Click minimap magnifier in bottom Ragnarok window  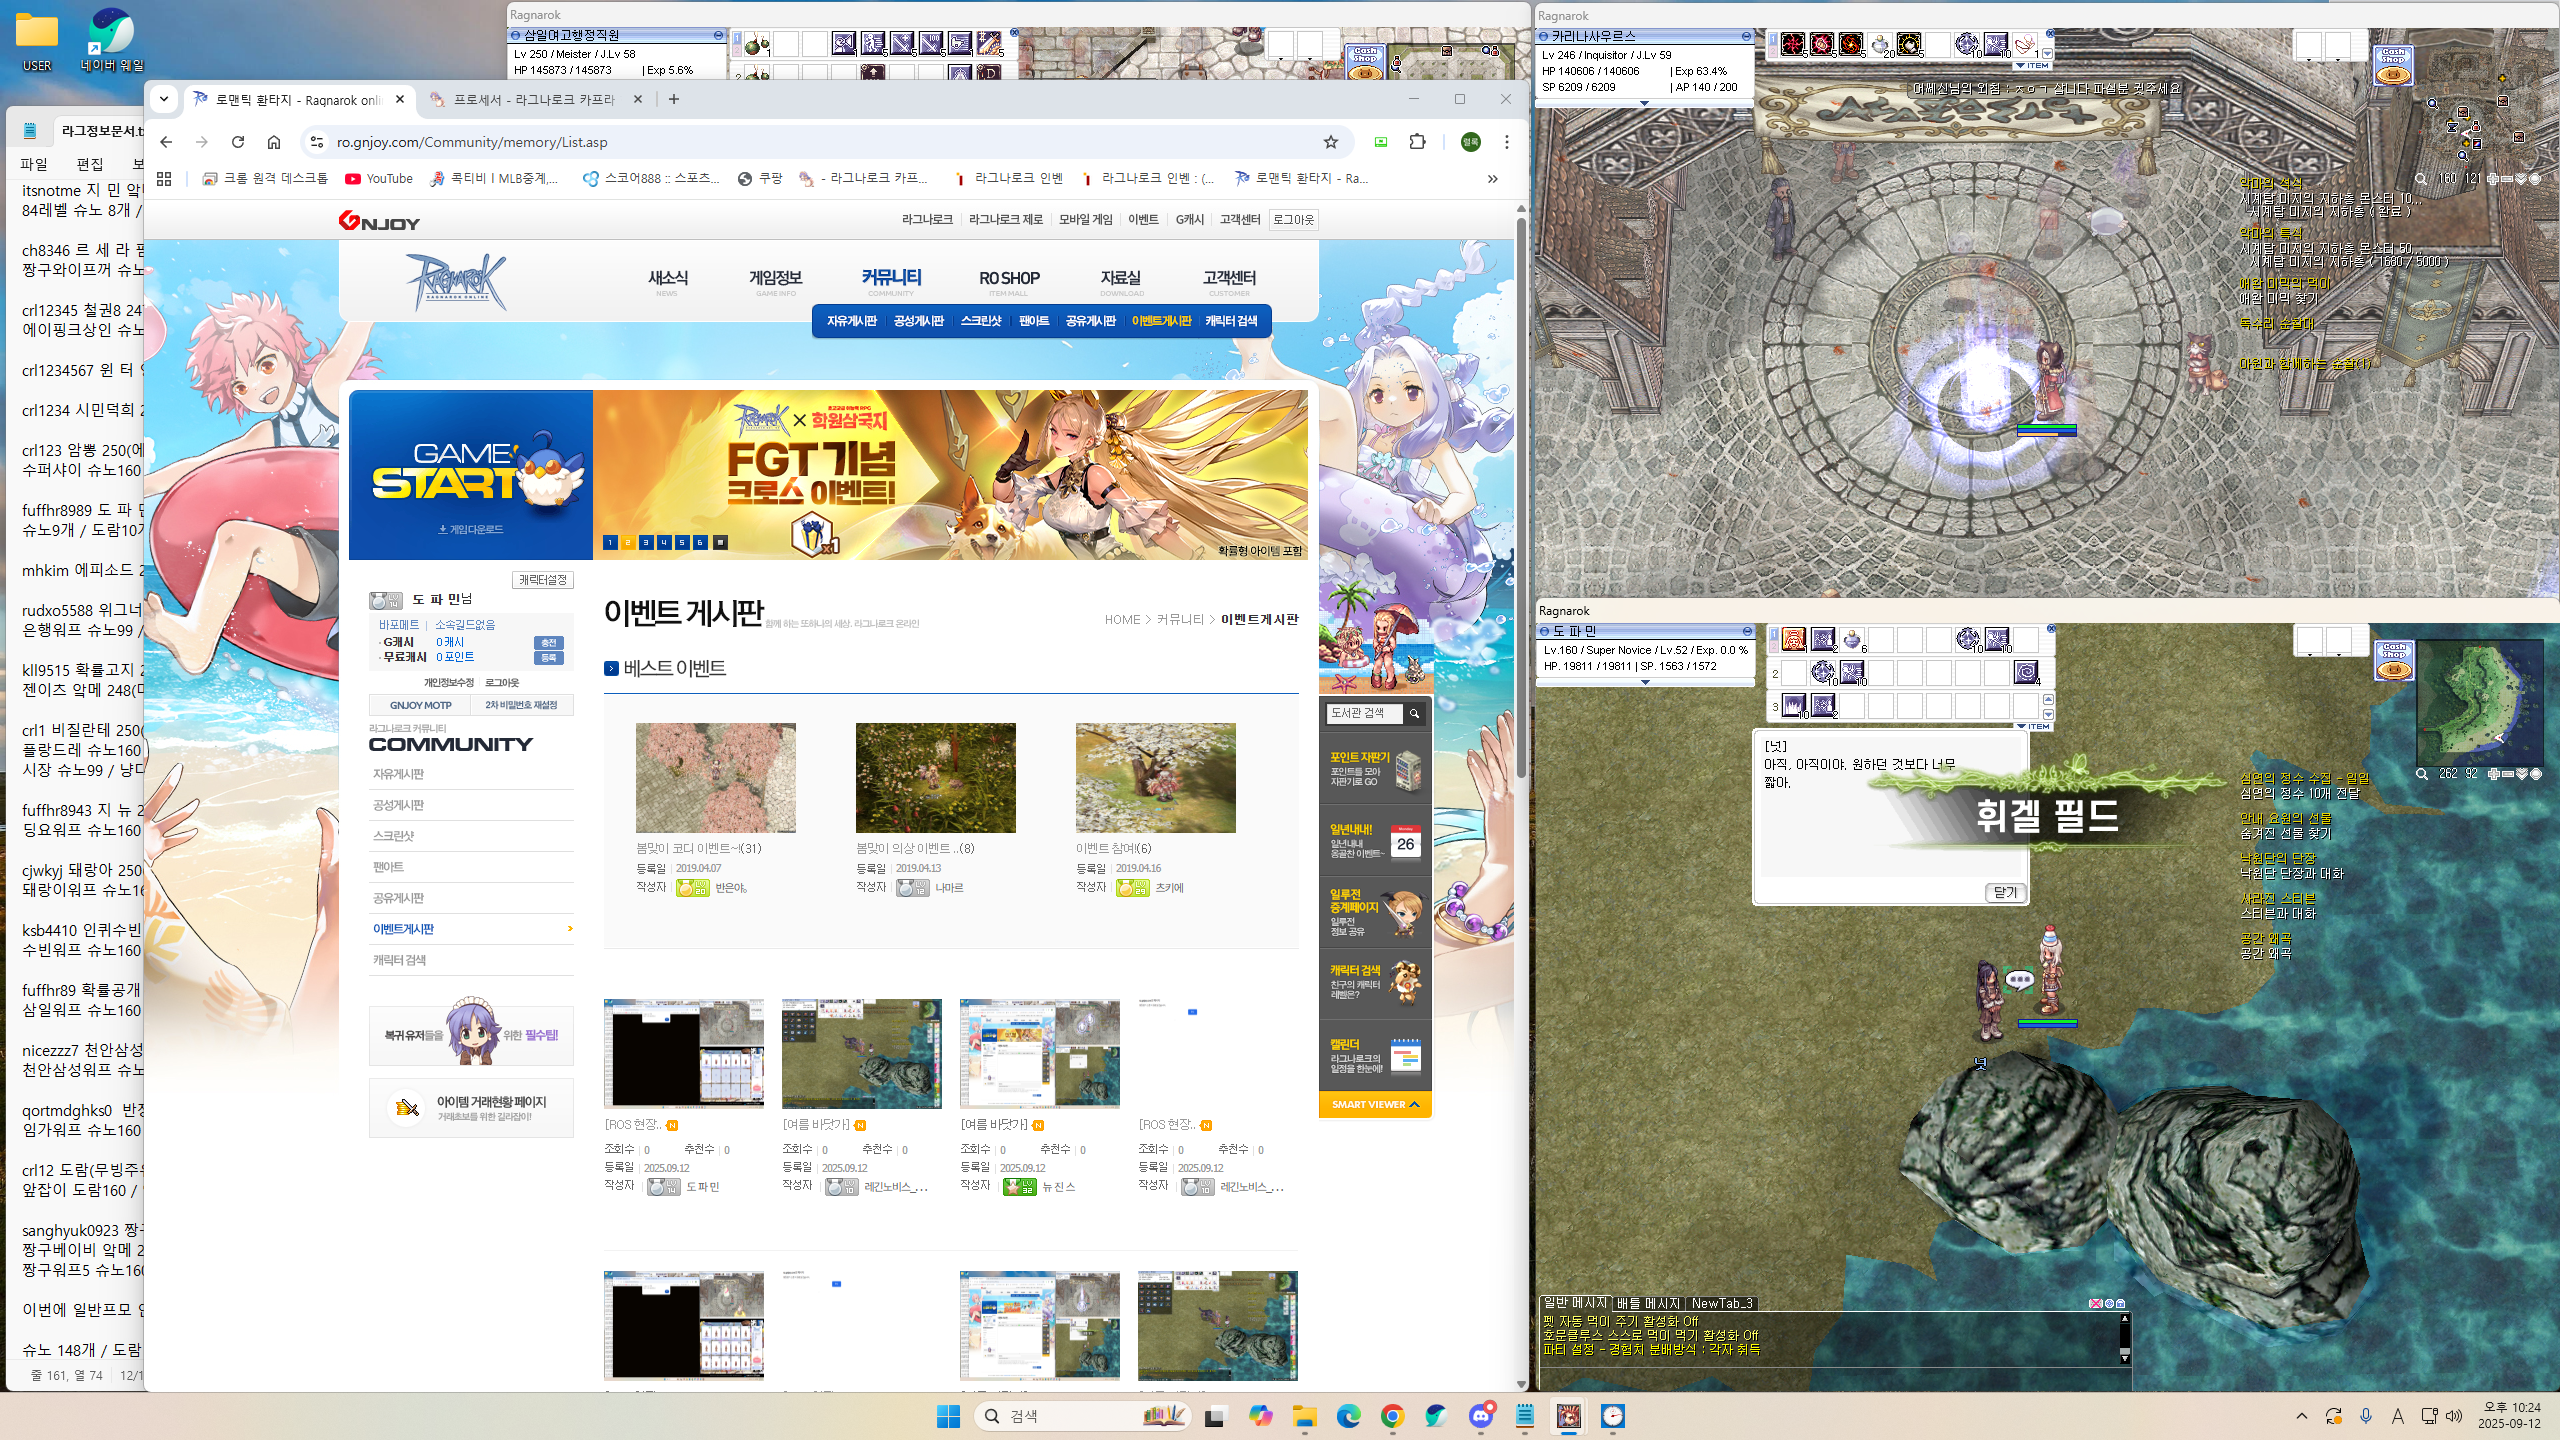coord(2422,774)
